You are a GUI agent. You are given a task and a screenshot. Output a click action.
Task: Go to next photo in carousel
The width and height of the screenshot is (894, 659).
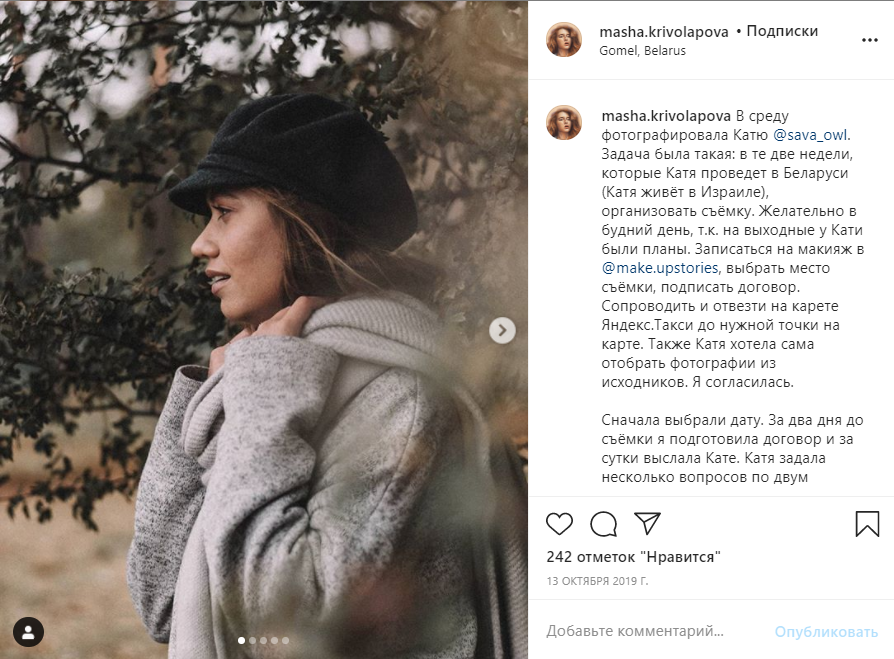pos(503,329)
